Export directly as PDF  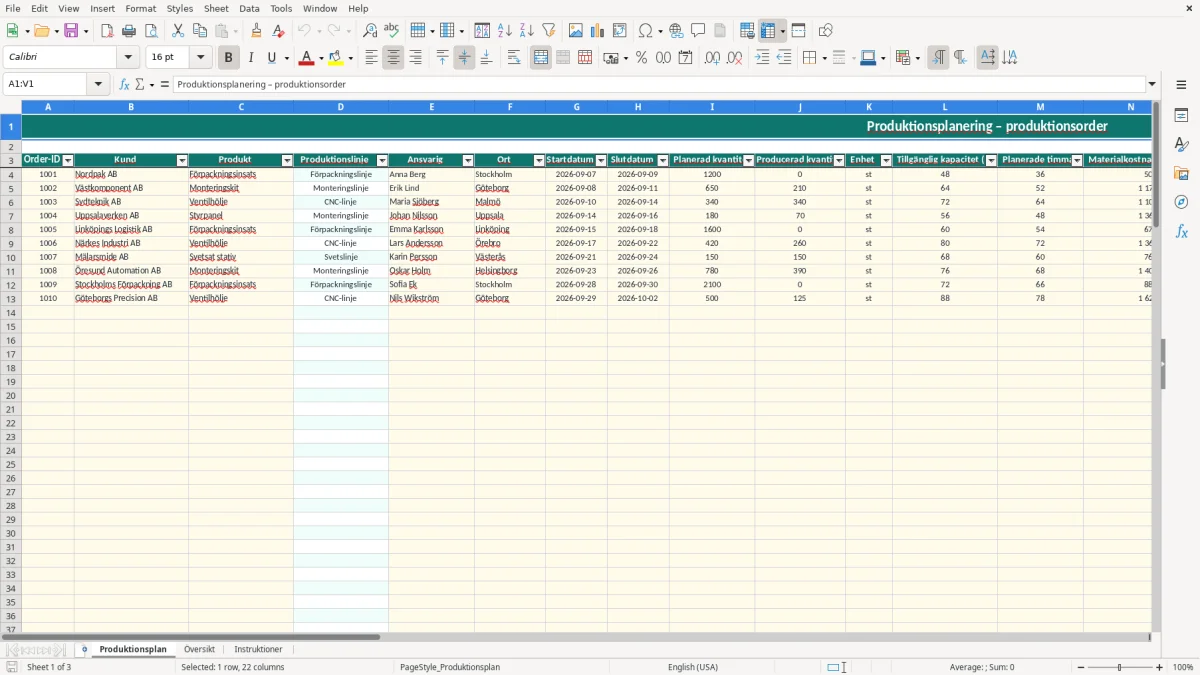coord(107,31)
